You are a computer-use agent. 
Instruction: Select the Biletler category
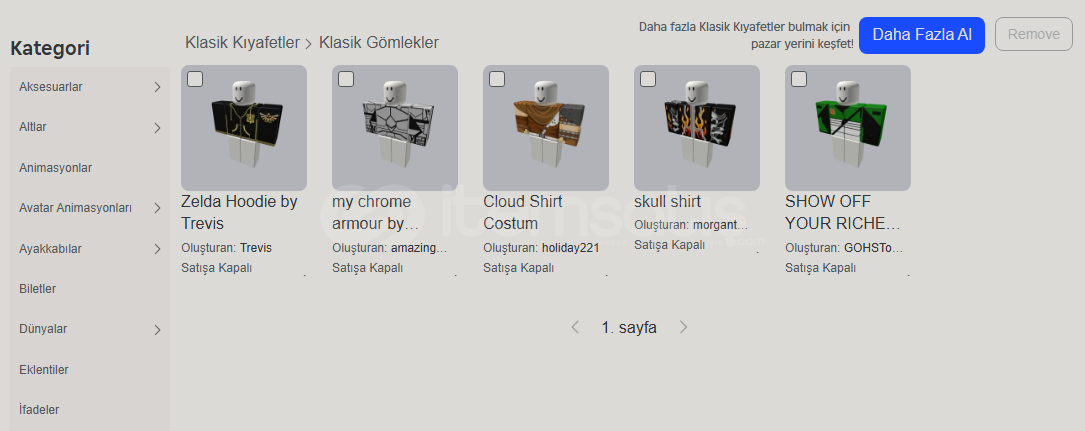pyautogui.click(x=37, y=289)
